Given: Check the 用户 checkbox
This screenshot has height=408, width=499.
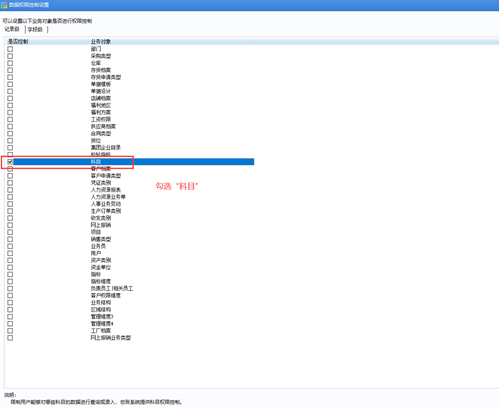Looking at the screenshot, I should (x=10, y=253).
